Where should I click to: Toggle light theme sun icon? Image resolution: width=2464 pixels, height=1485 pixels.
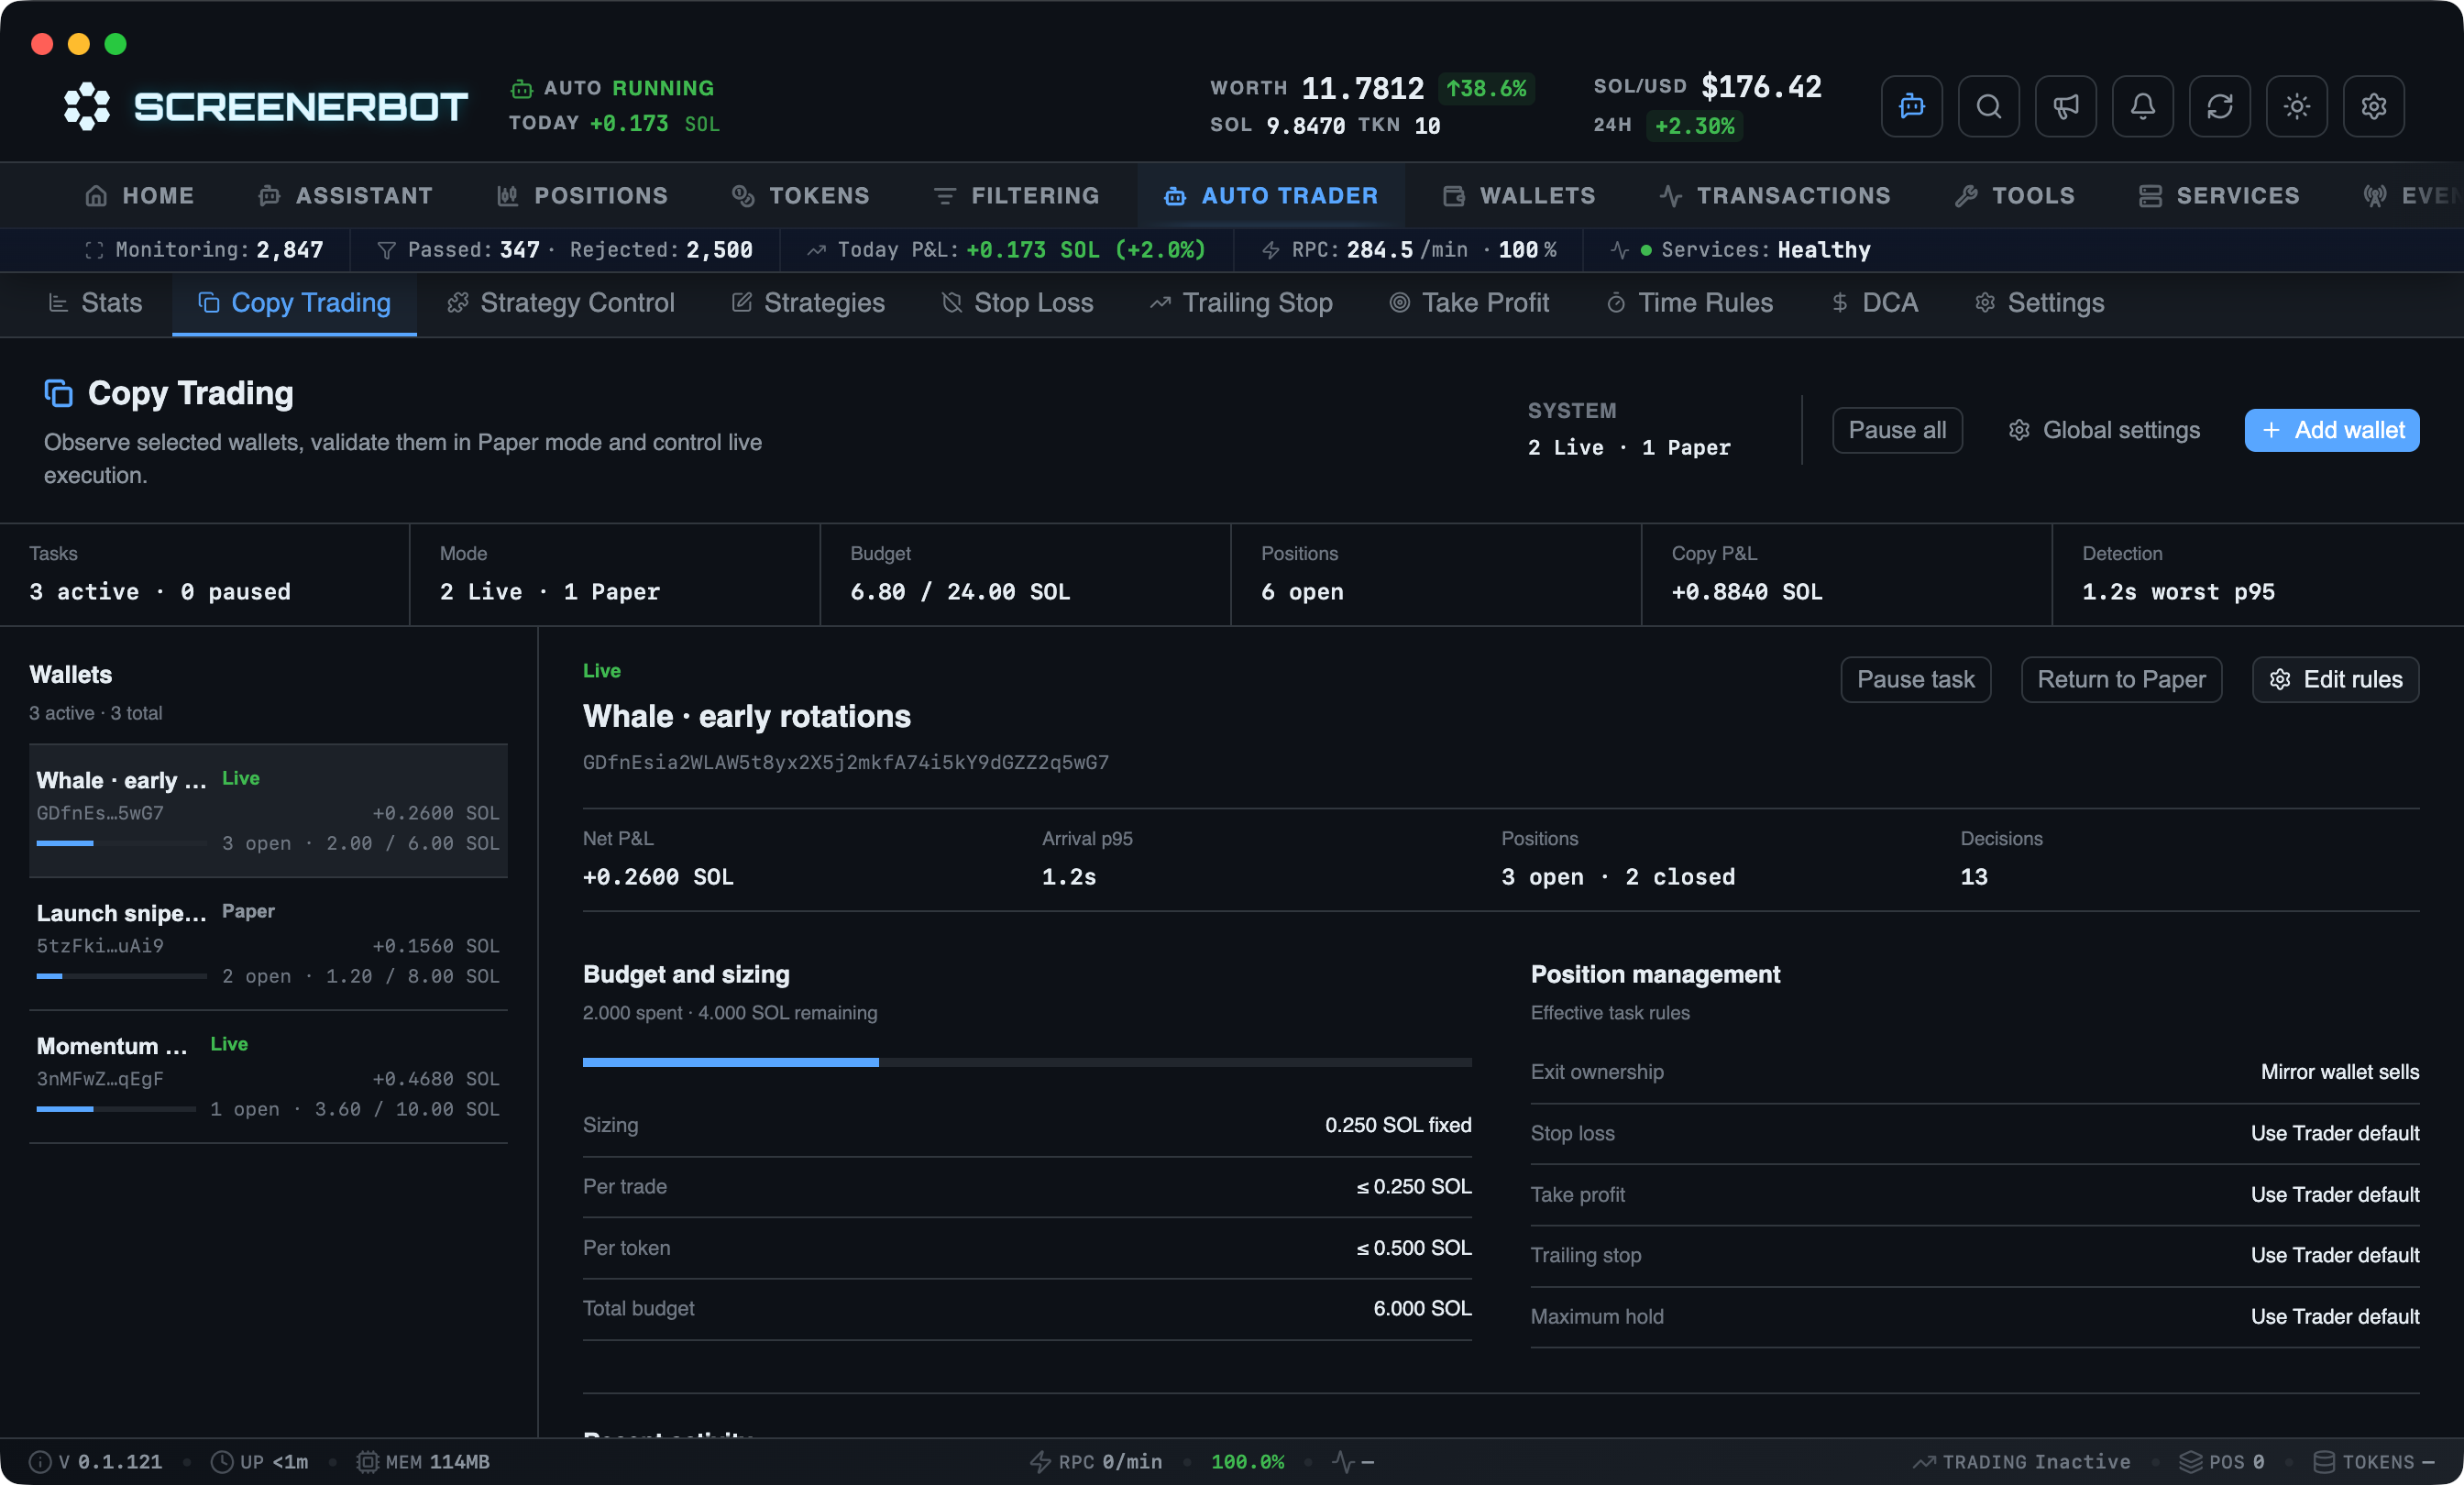pyautogui.click(x=2296, y=106)
